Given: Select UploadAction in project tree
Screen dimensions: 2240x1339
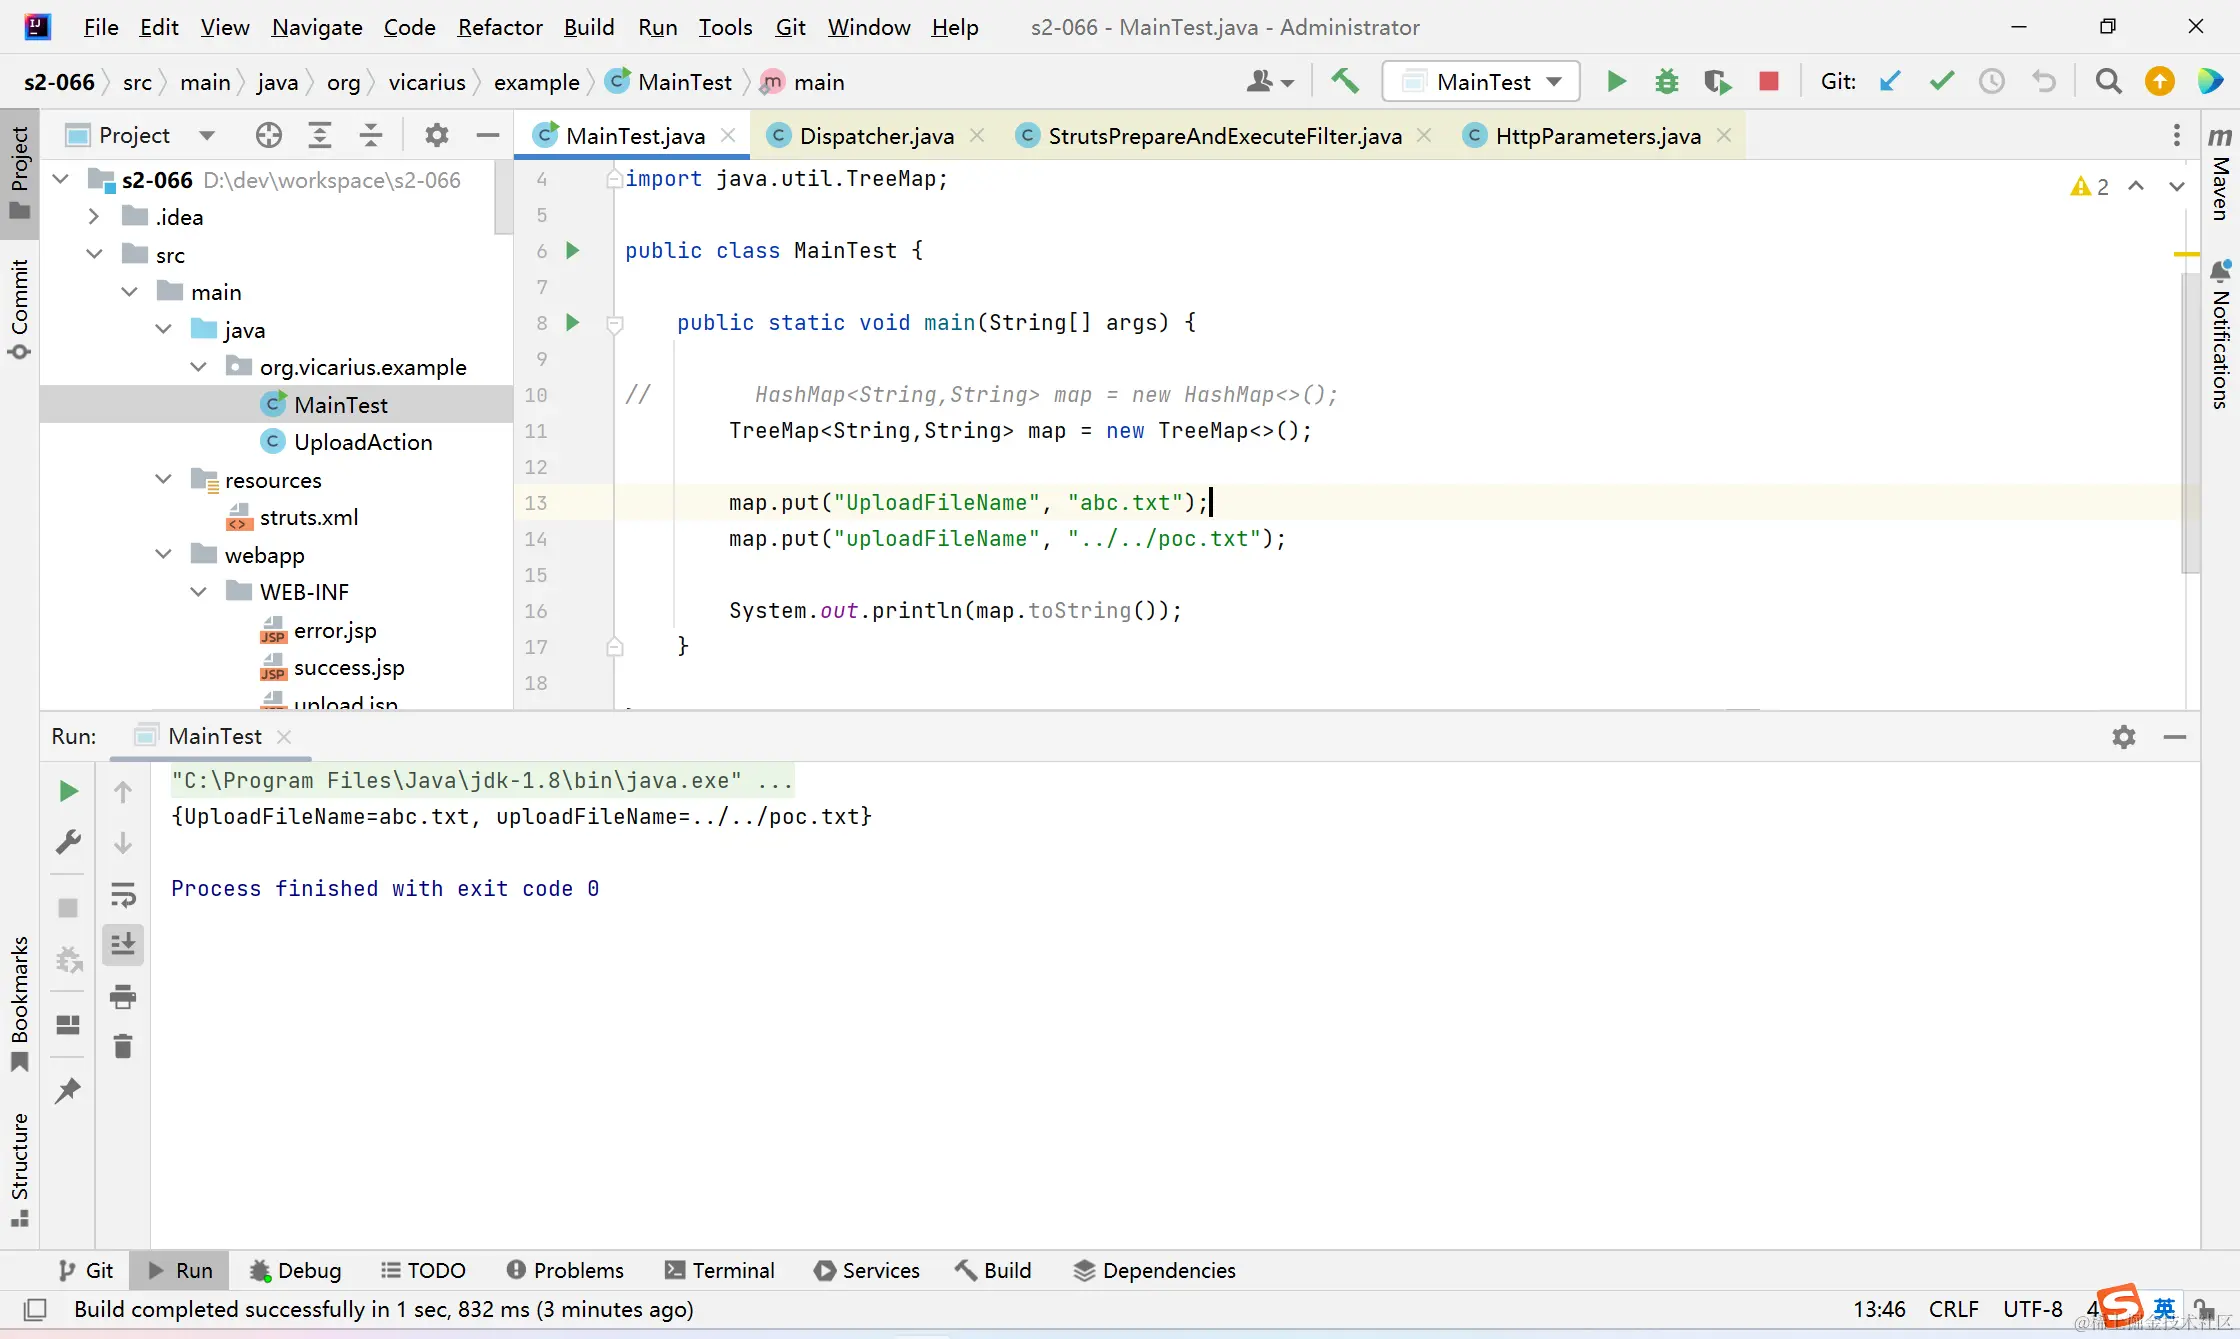Looking at the screenshot, I should pos(362,442).
